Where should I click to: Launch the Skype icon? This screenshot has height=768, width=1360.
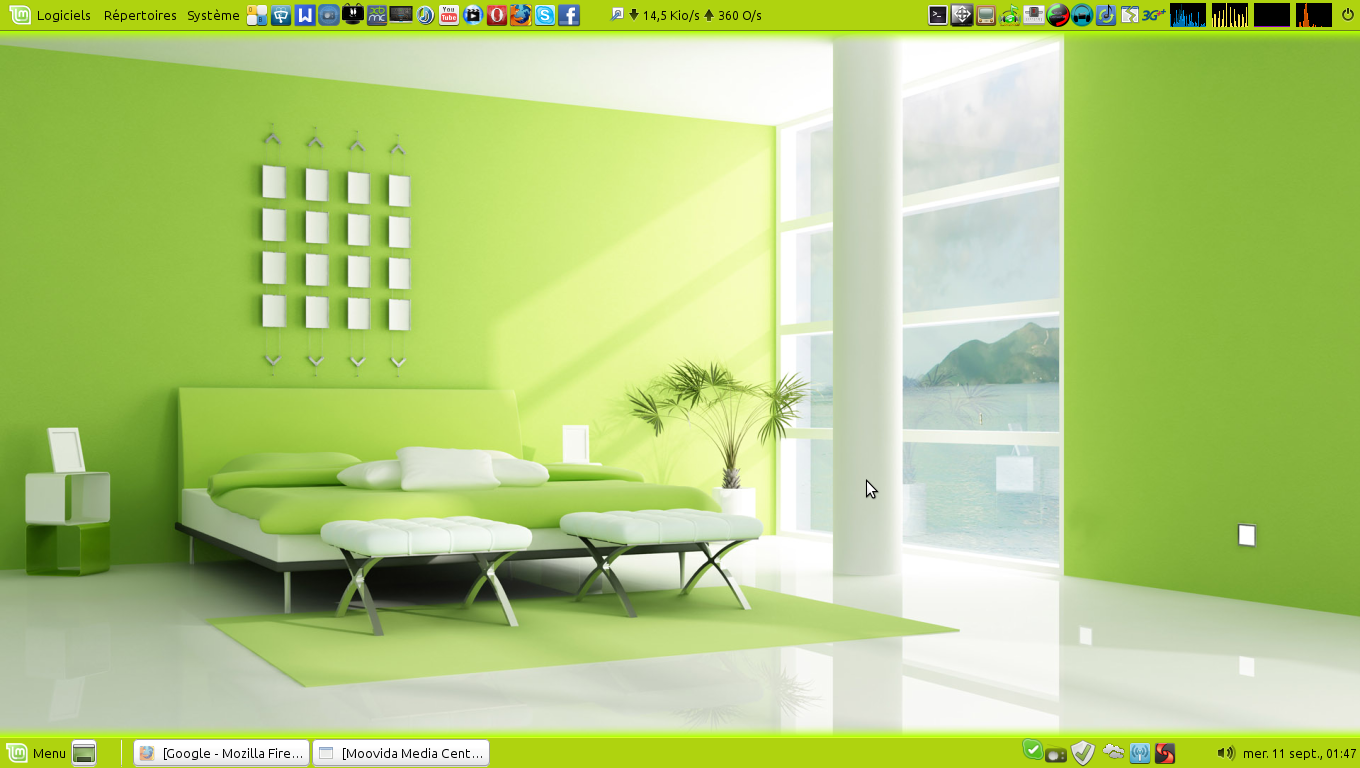pyautogui.click(x=545, y=15)
